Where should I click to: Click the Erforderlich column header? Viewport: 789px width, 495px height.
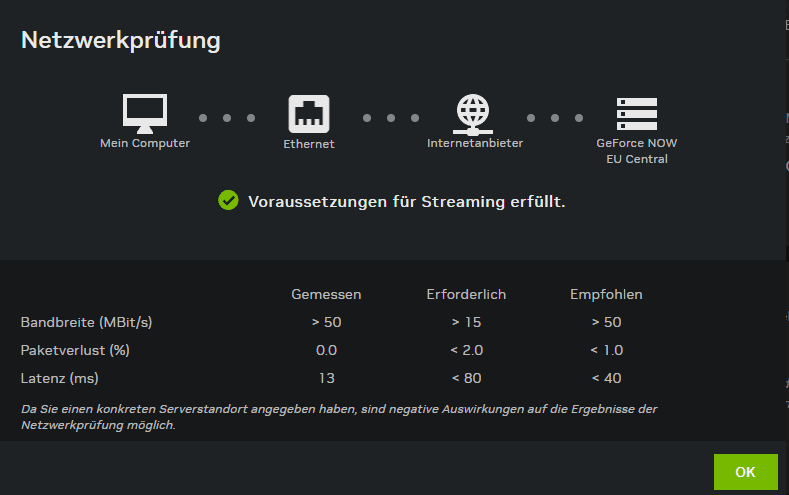click(466, 294)
